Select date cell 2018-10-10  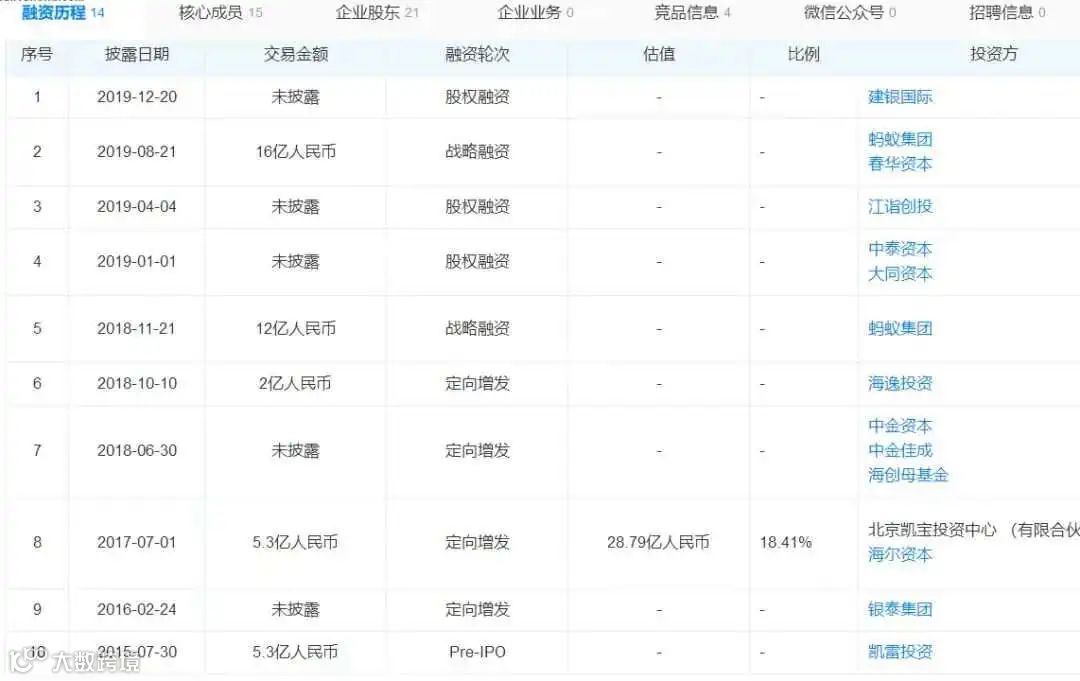[x=137, y=384]
